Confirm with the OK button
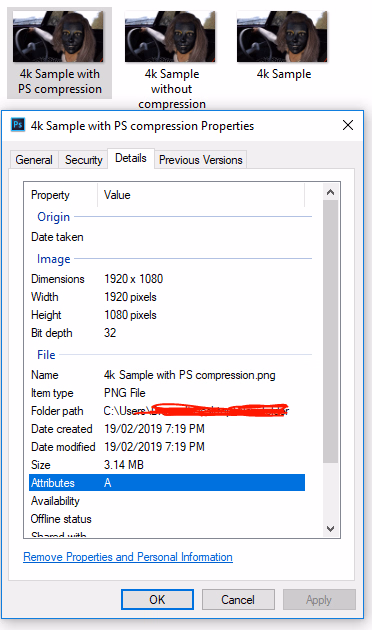372x630 pixels. 157,599
